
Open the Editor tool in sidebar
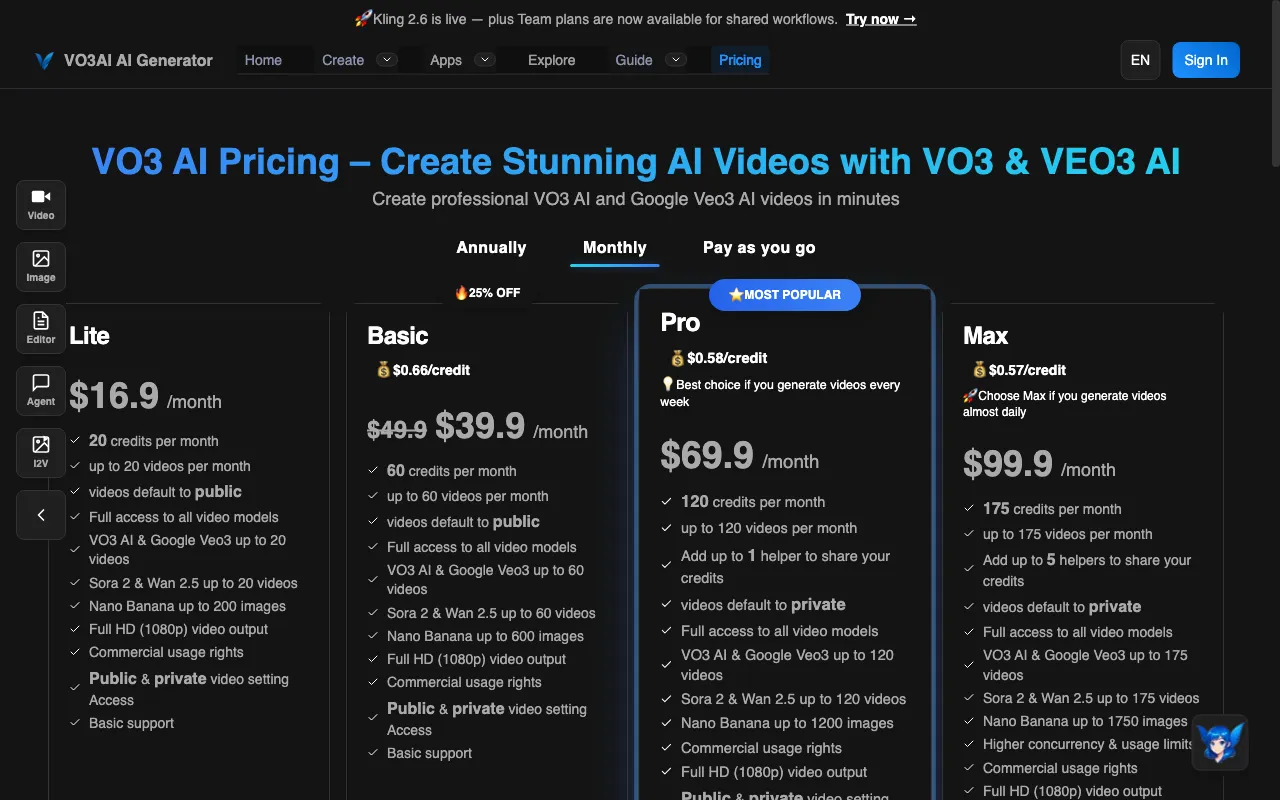pyautogui.click(x=41, y=329)
